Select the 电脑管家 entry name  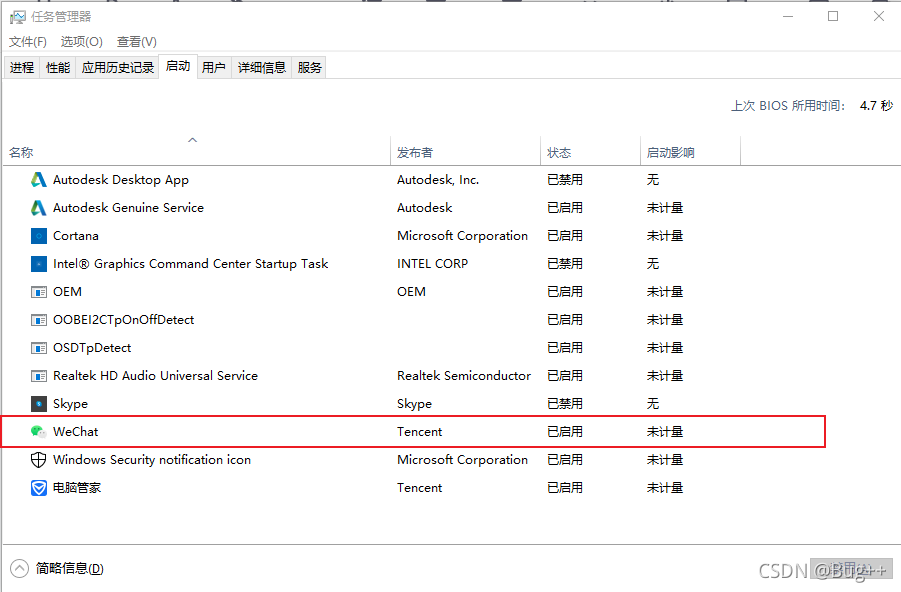(77, 488)
